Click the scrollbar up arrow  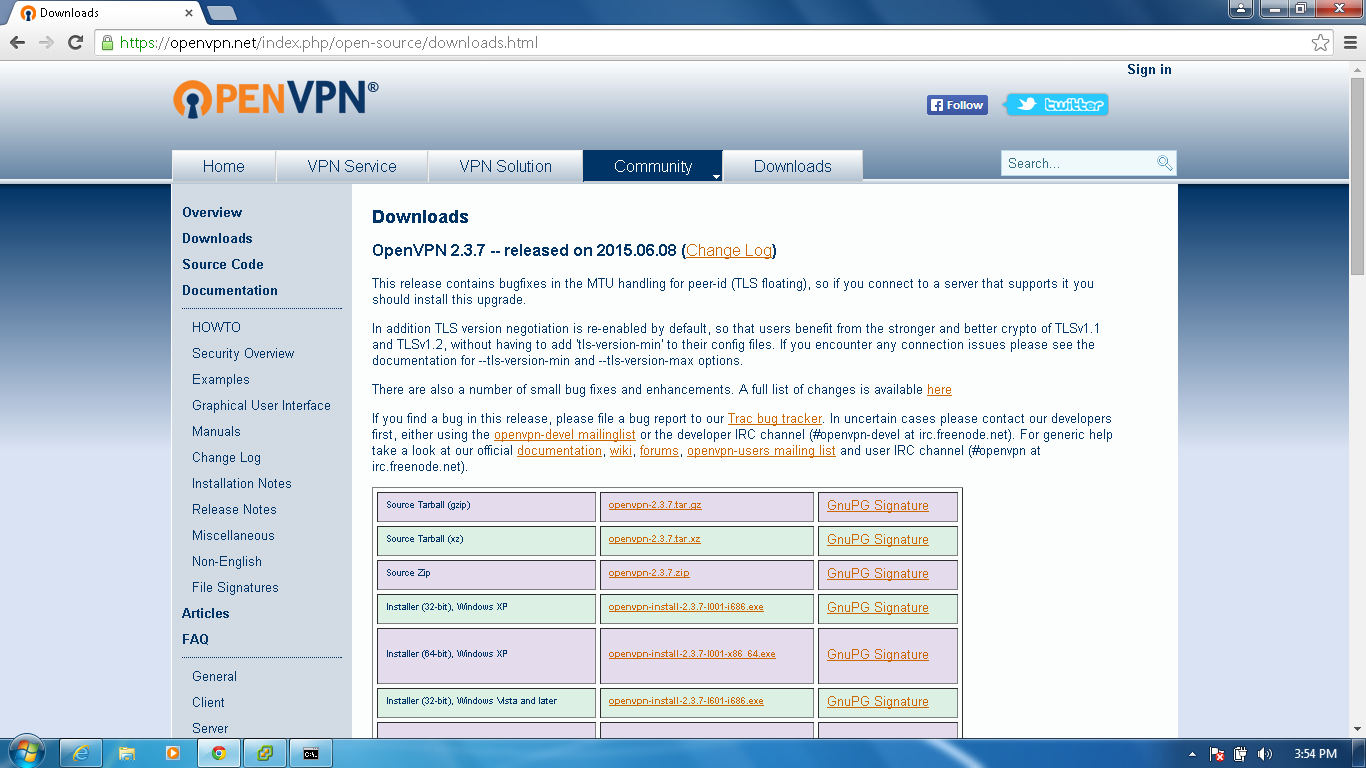coord(1357,69)
